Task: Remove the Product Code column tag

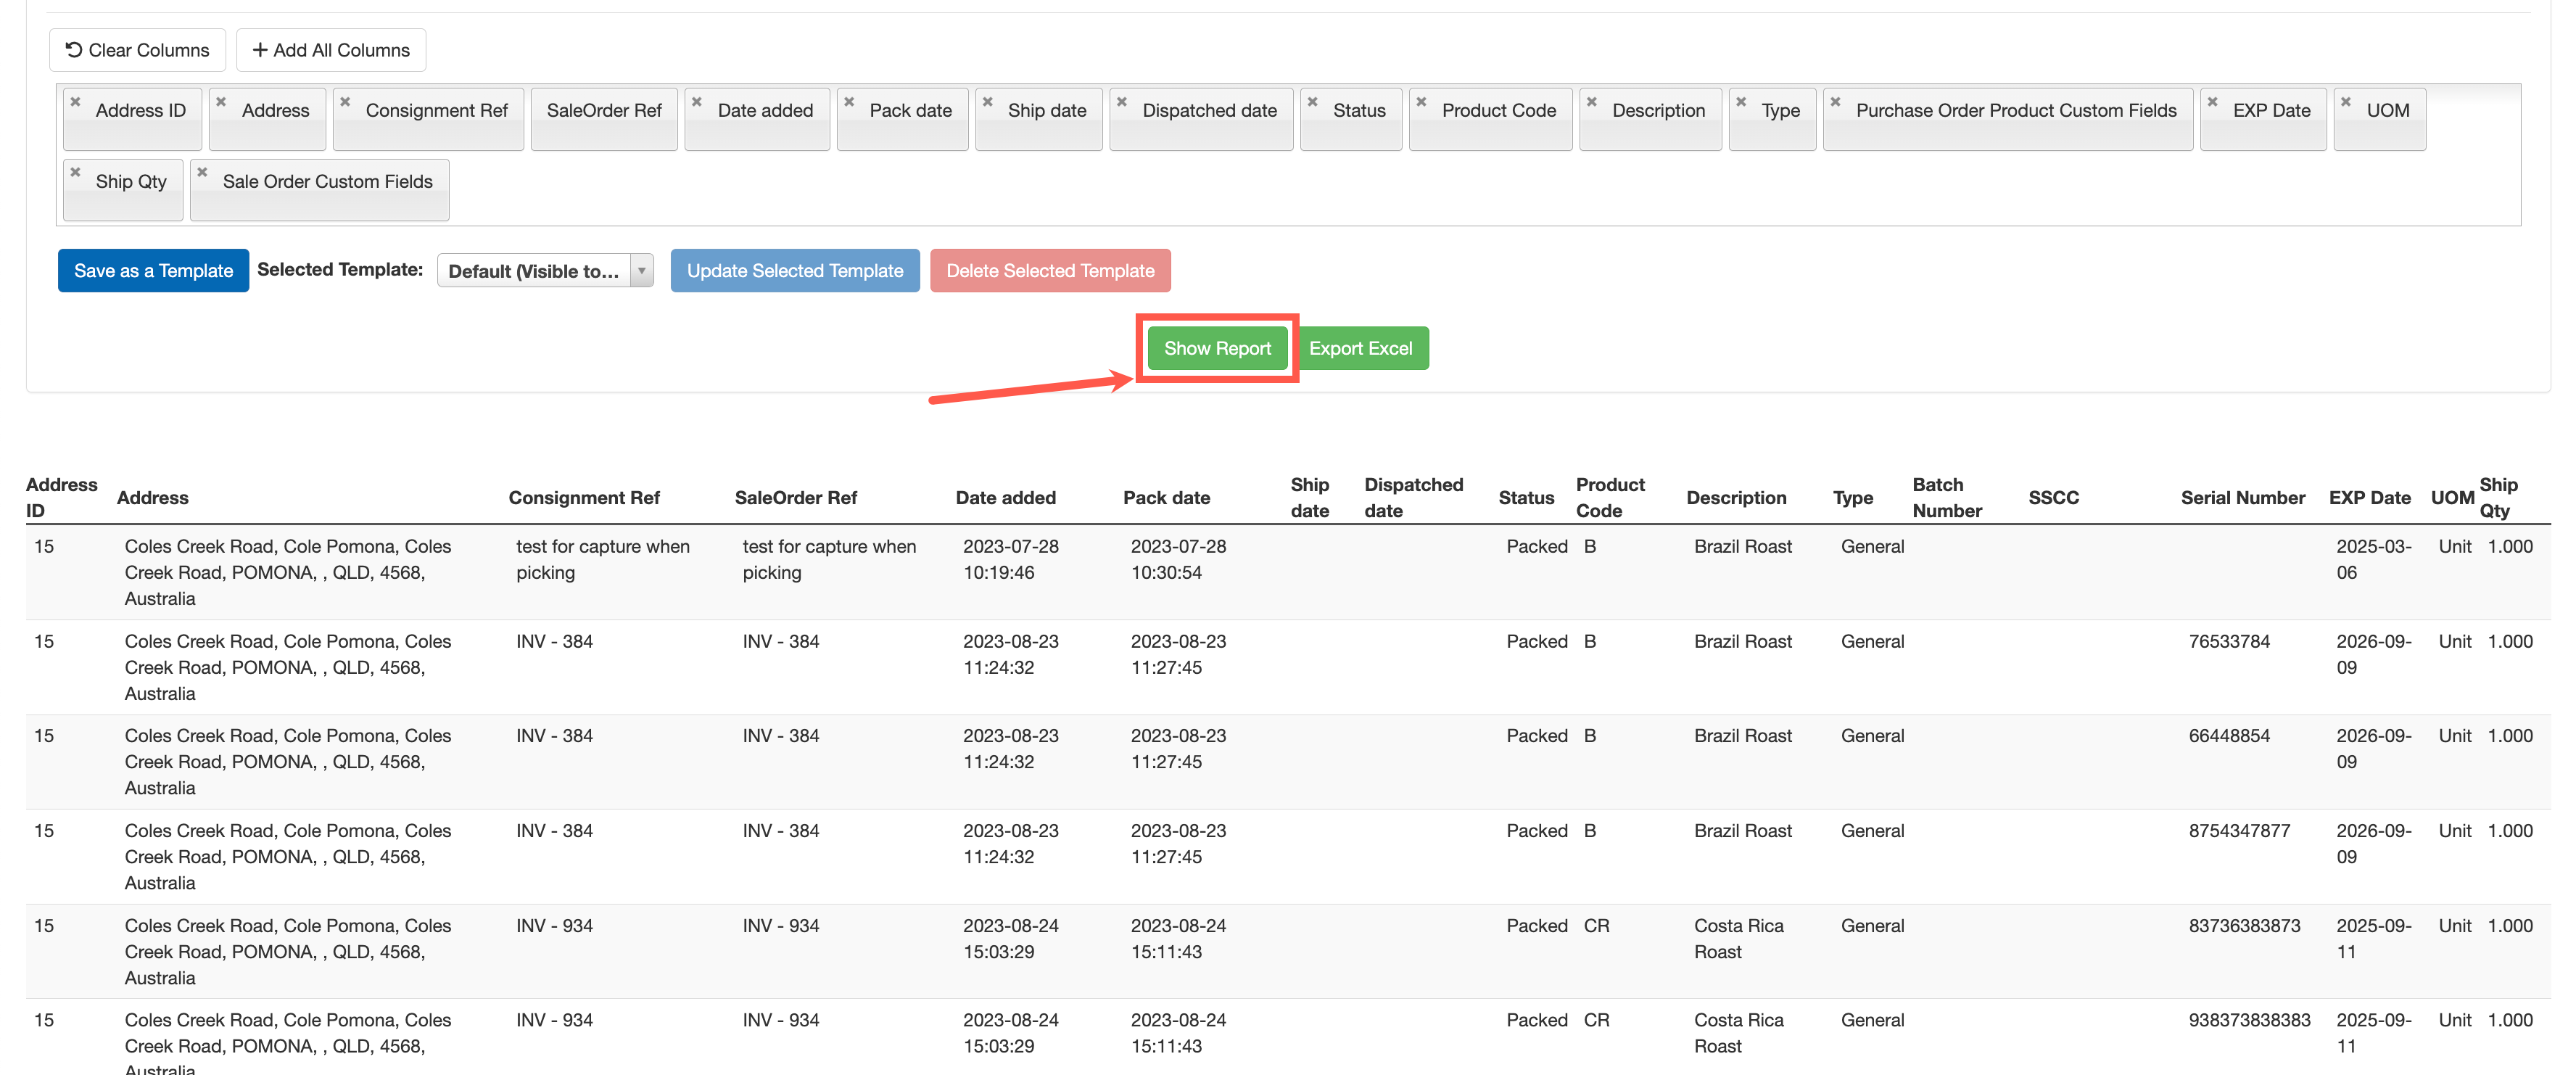Action: (x=1421, y=102)
